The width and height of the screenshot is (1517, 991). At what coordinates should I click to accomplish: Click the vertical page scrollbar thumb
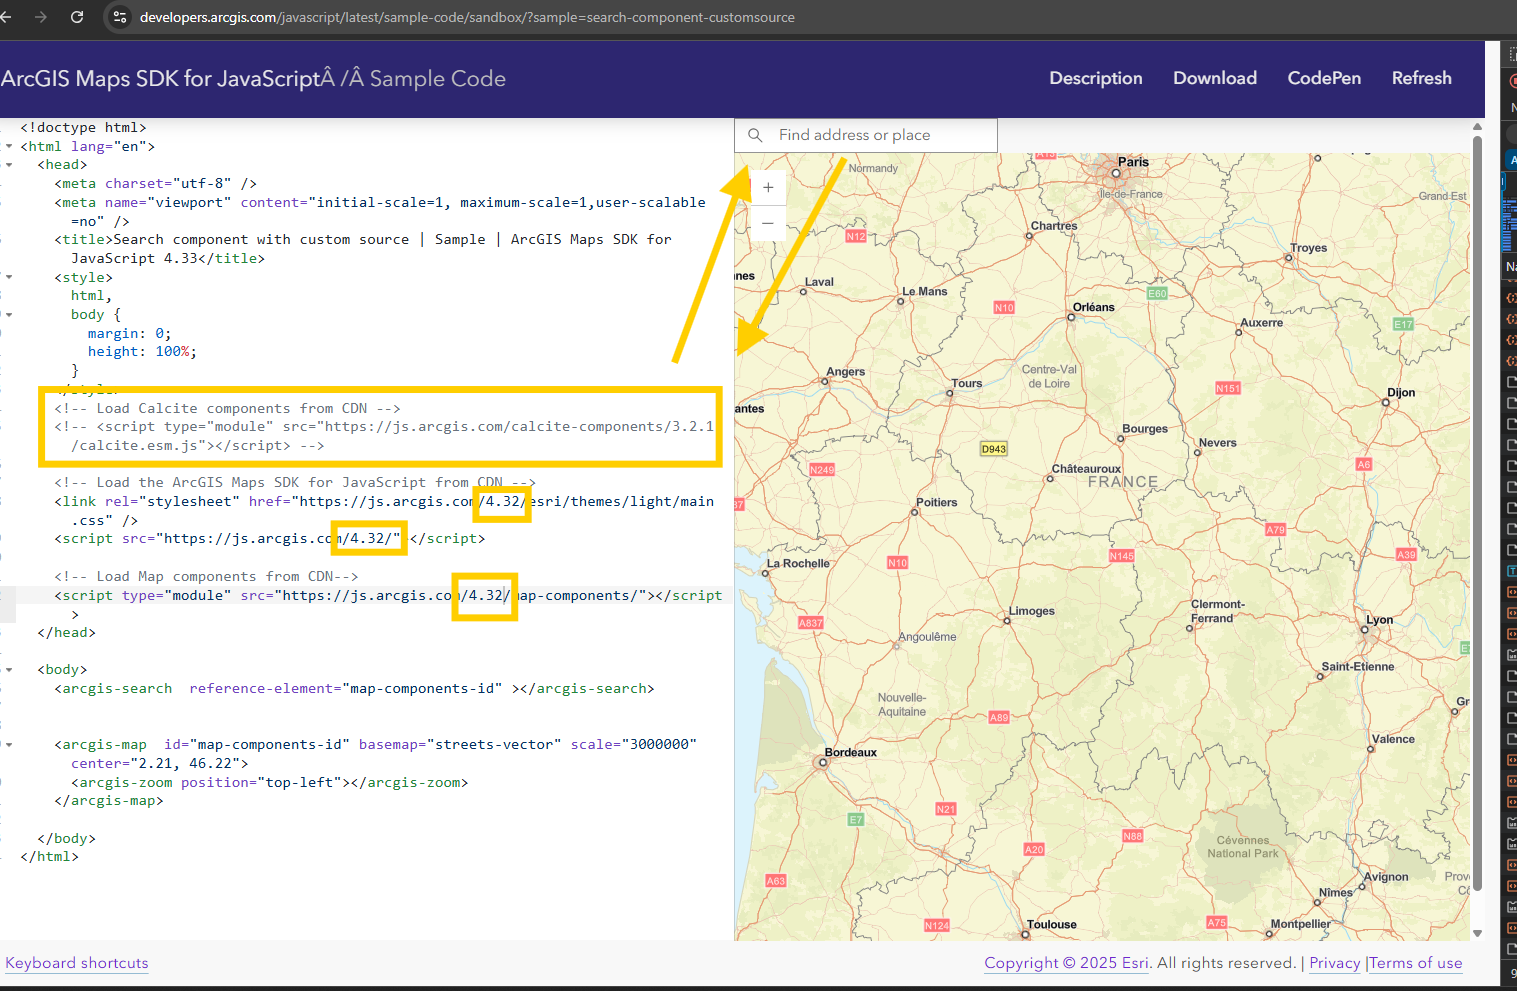[x=1477, y=513]
